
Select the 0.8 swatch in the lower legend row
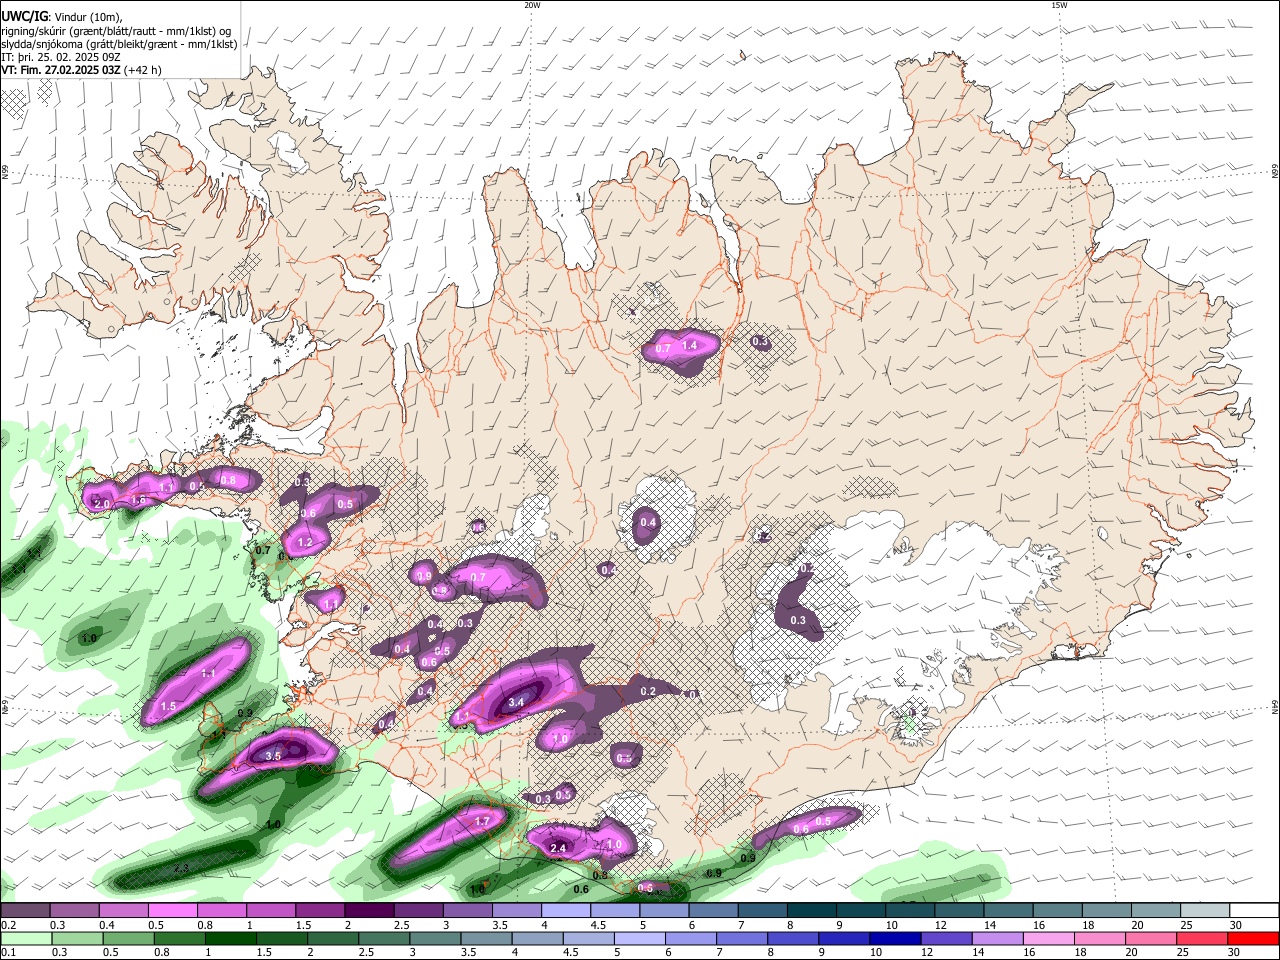pos(179,939)
